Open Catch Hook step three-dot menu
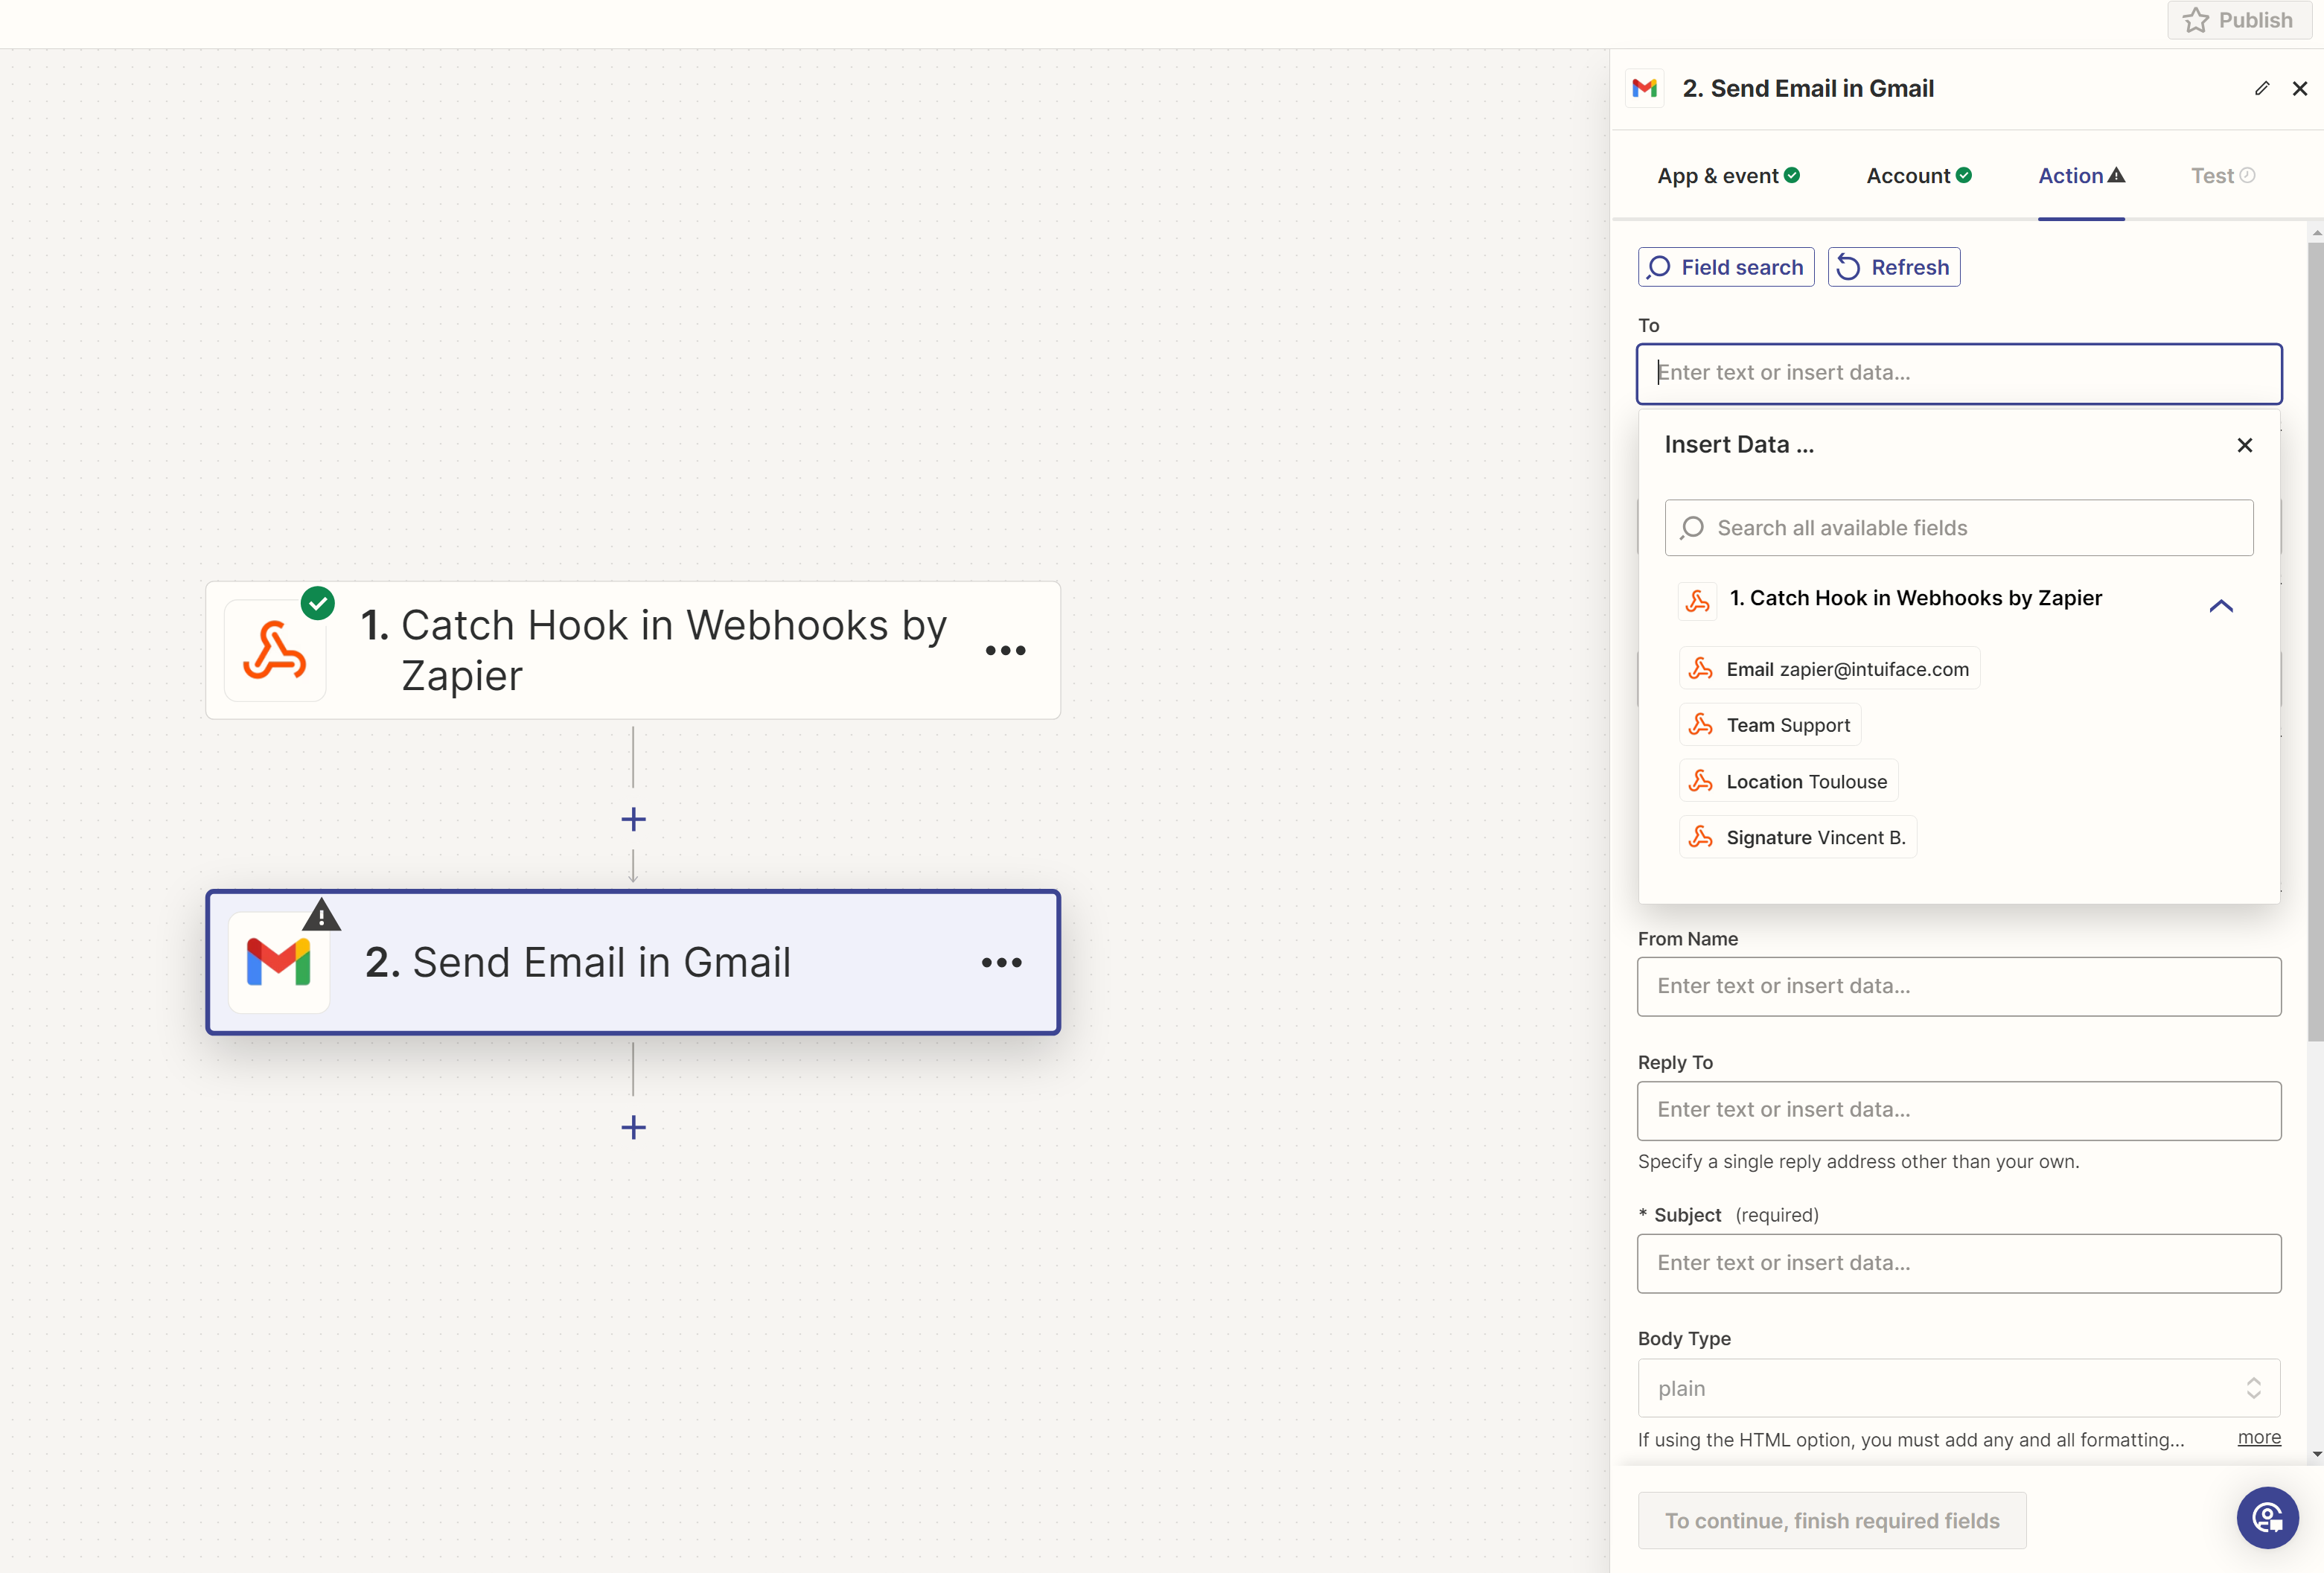The height and width of the screenshot is (1573, 2324). click(x=1005, y=651)
